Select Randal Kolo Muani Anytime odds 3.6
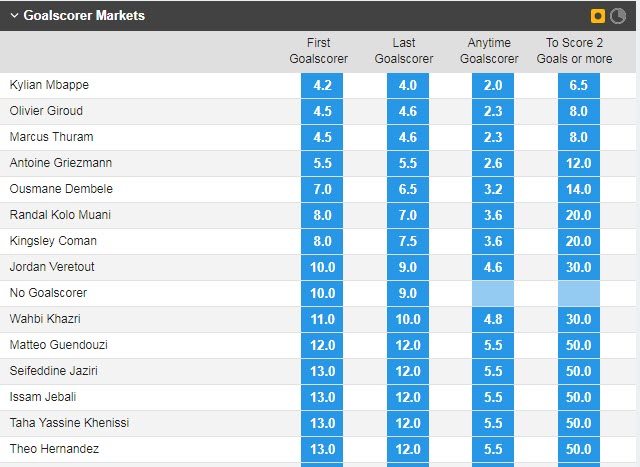The image size is (640, 467). 493,215
